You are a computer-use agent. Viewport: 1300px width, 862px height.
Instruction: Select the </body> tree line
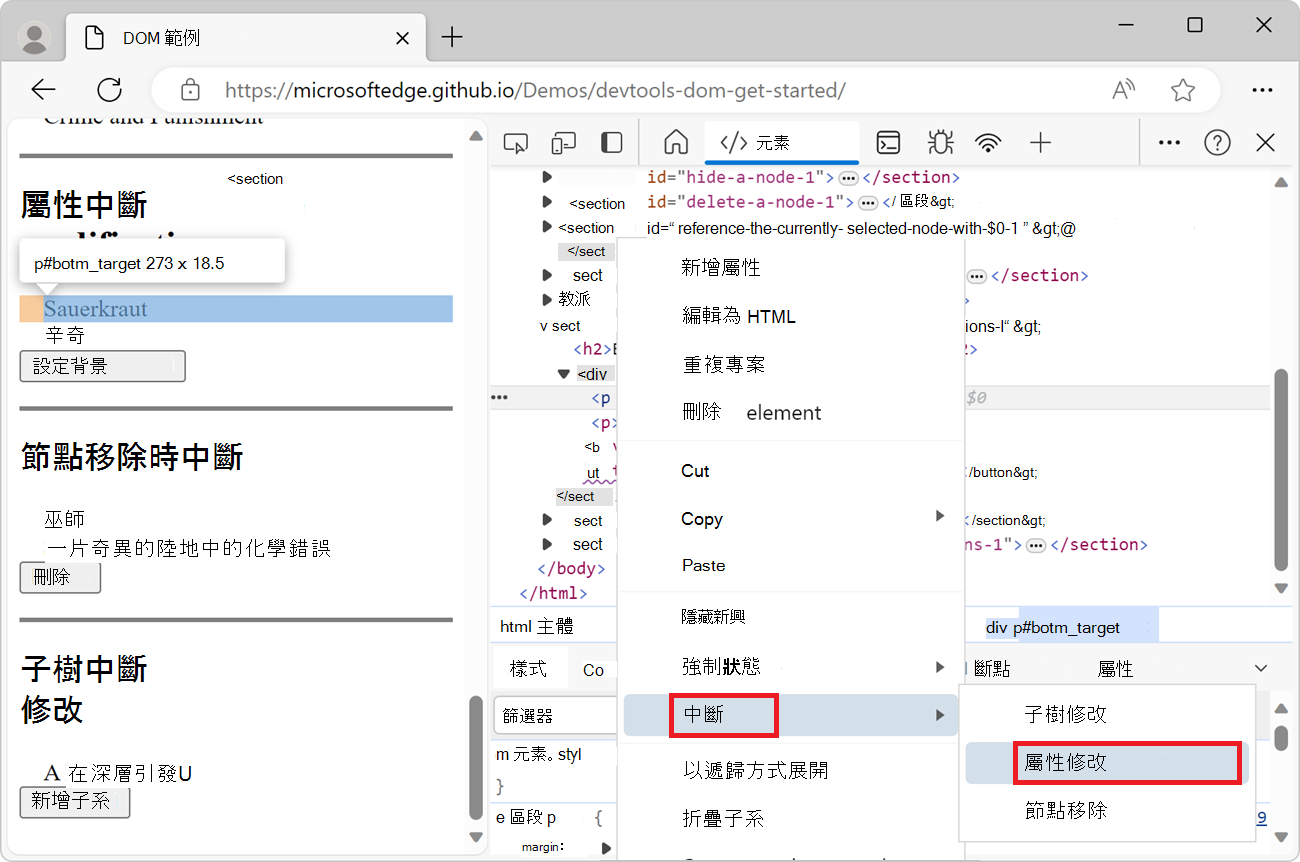coord(572,568)
